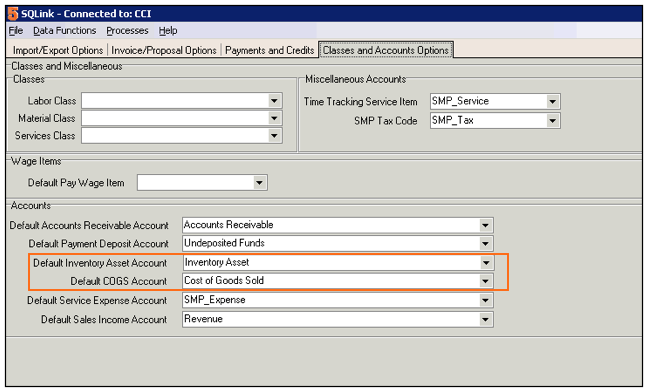This screenshot has height=392, width=651.
Task: Switch to Payments and Credits tab
Action: tap(269, 50)
